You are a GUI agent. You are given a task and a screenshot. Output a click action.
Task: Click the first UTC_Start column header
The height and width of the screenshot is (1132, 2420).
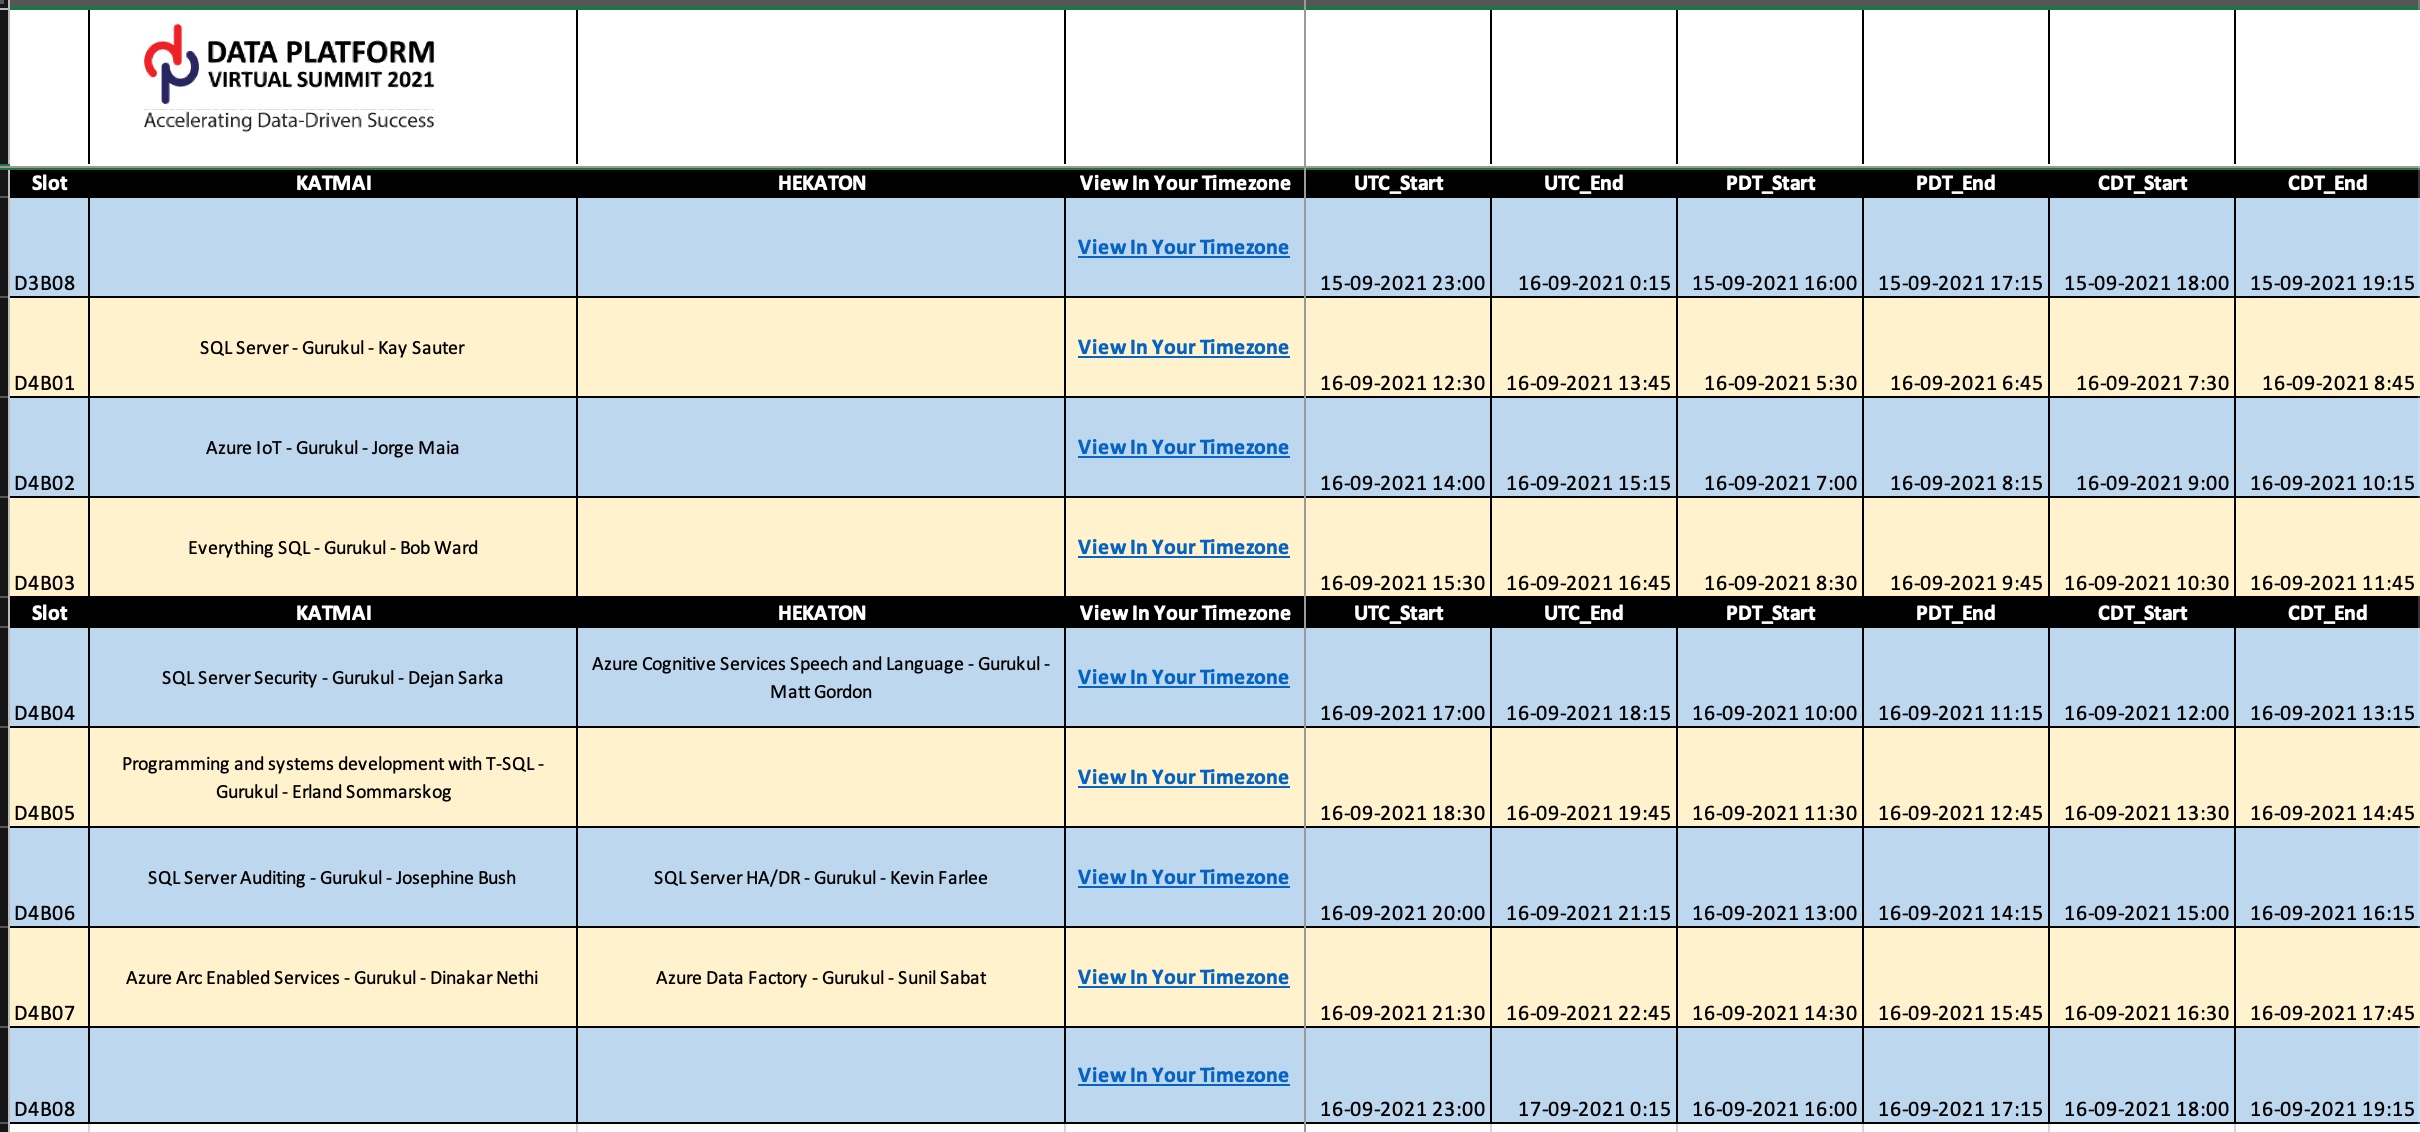coord(1398,183)
